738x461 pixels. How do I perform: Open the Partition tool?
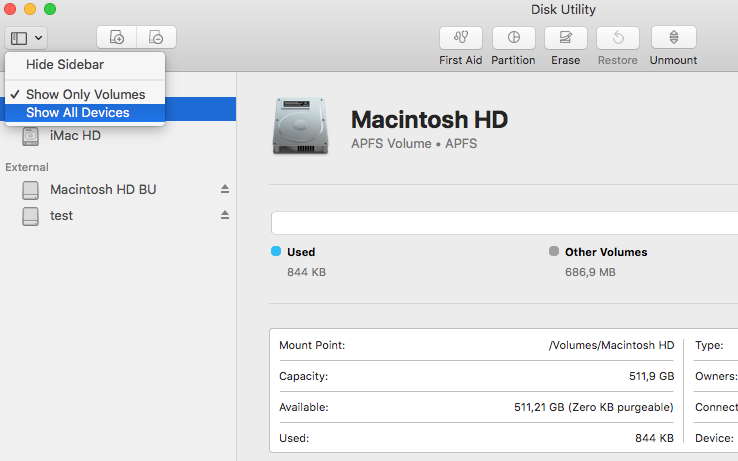[x=513, y=38]
